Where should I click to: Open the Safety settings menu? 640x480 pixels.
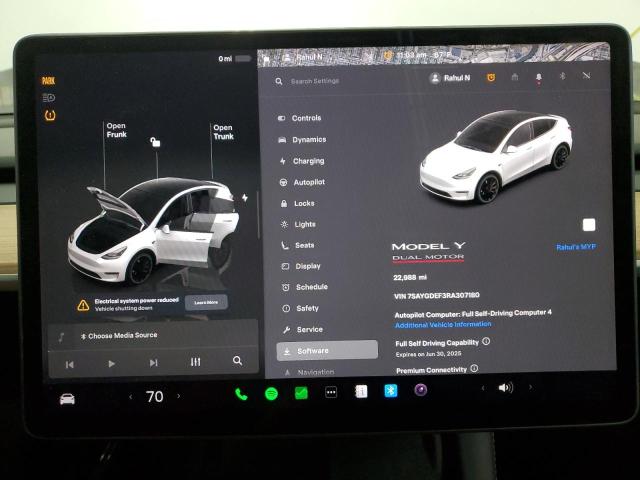(301, 309)
